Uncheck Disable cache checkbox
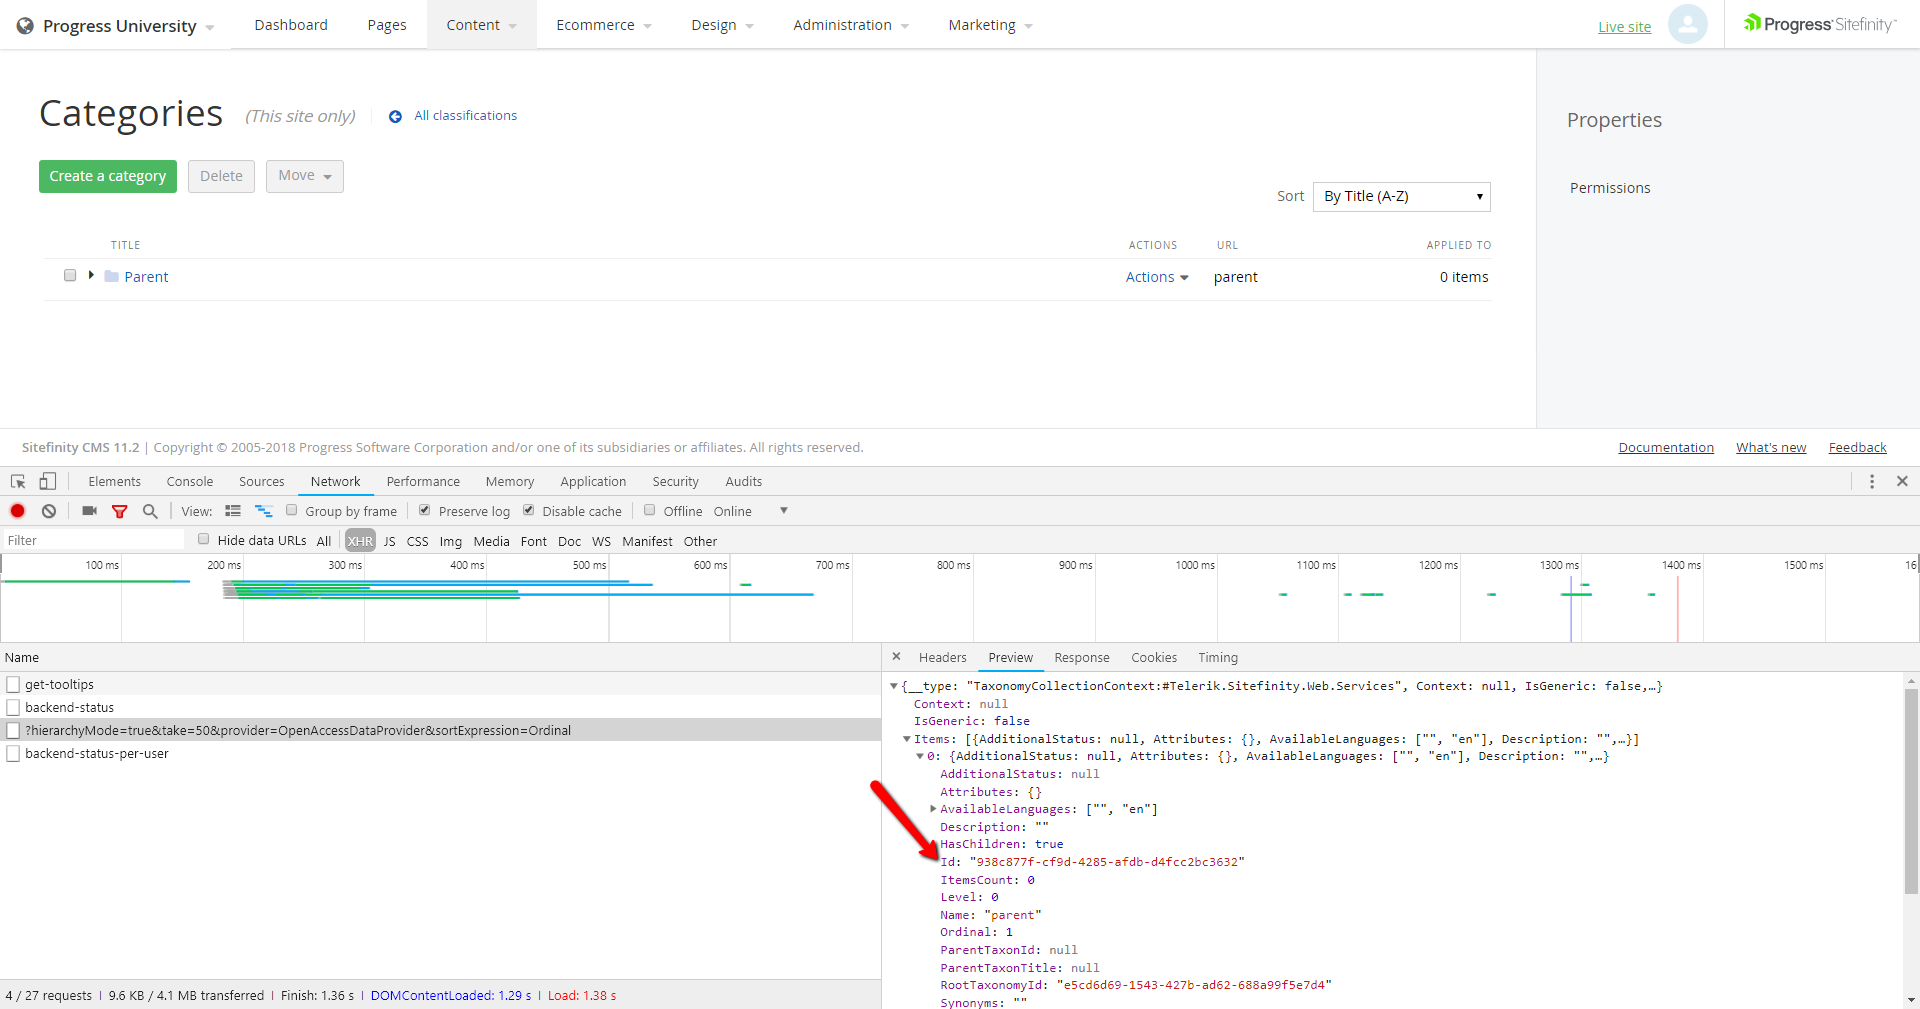1920x1009 pixels. [x=529, y=510]
